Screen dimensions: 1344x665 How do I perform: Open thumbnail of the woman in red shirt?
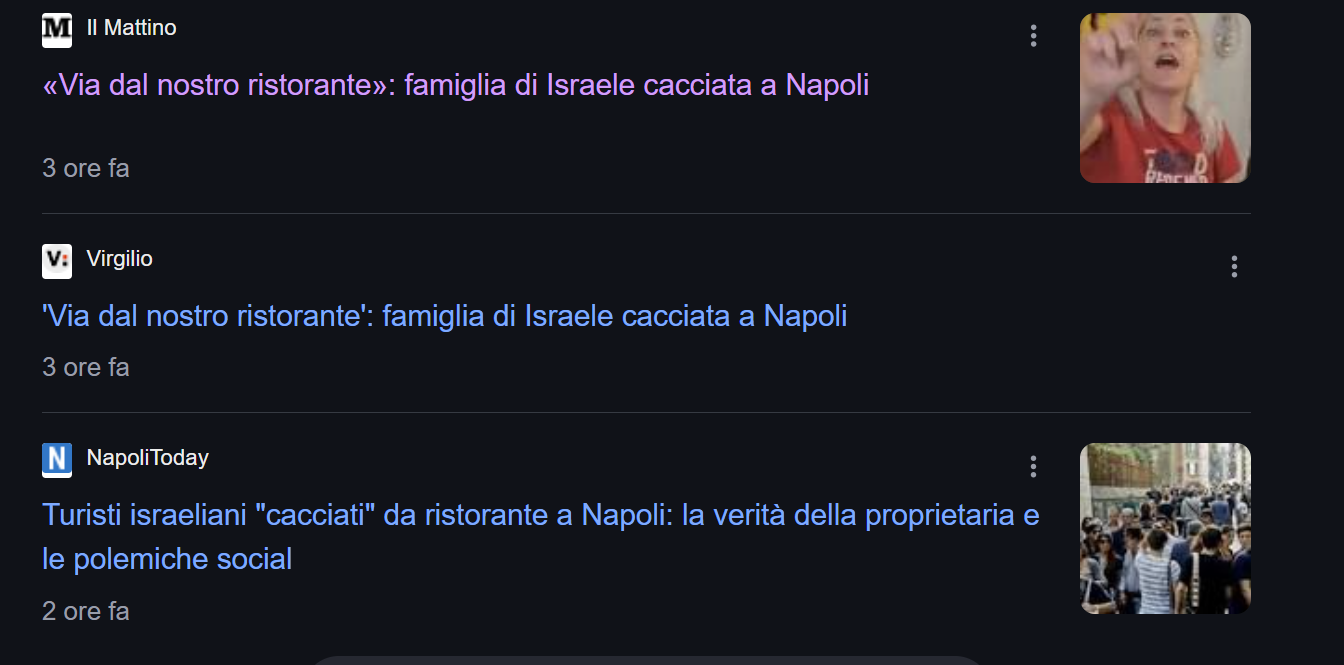pyautogui.click(x=1165, y=98)
